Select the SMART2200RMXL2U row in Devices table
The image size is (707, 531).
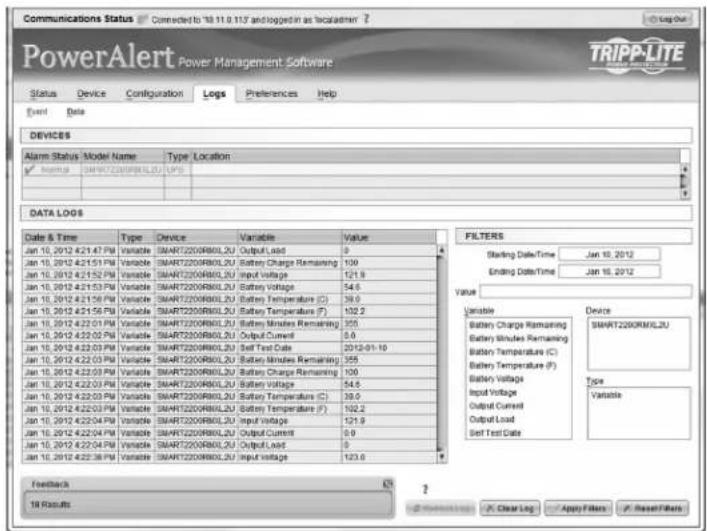point(351,169)
